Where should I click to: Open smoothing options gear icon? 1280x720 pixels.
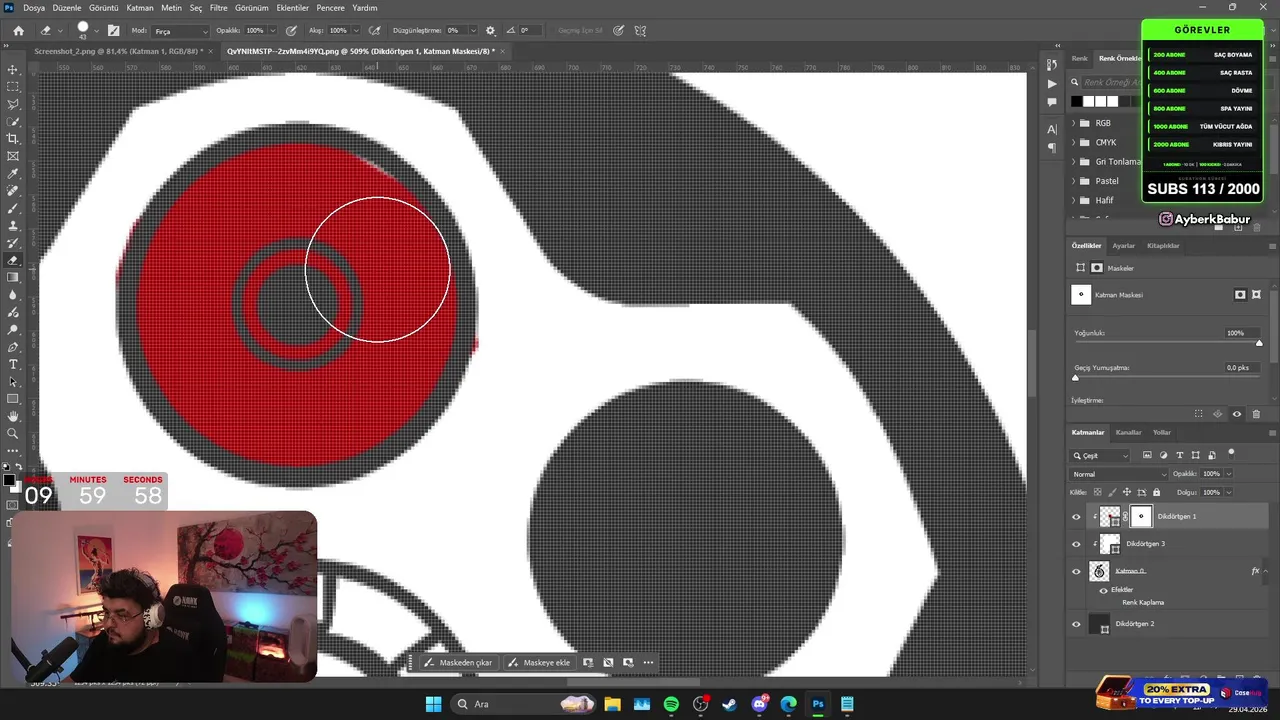coord(490,30)
